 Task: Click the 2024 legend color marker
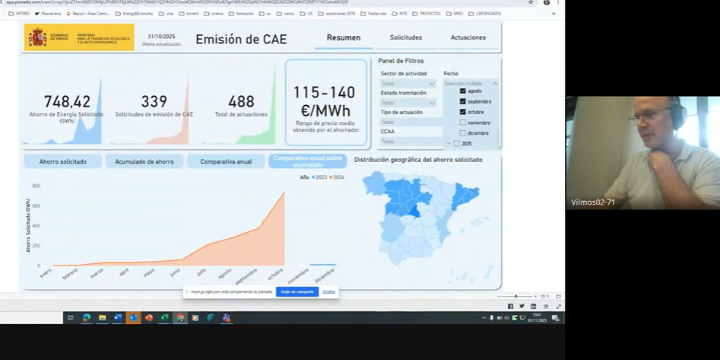click(x=331, y=177)
